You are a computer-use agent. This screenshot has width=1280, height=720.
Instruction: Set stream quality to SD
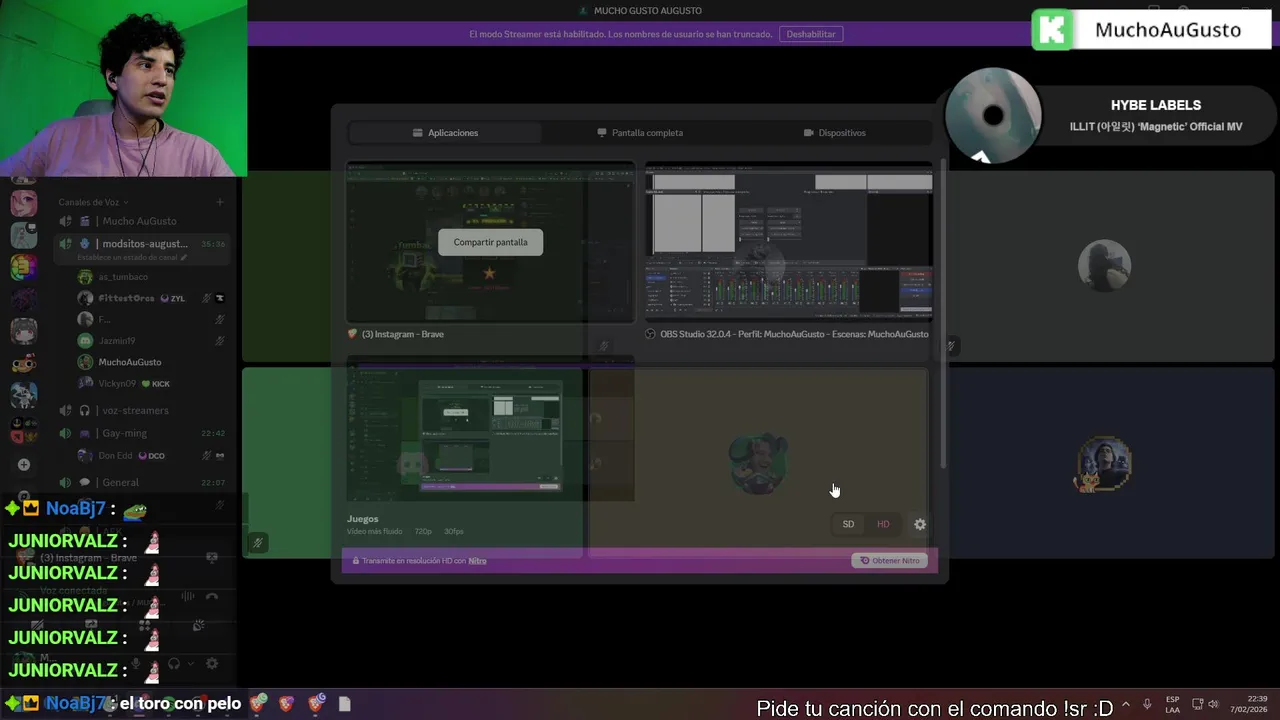pyautogui.click(x=848, y=524)
